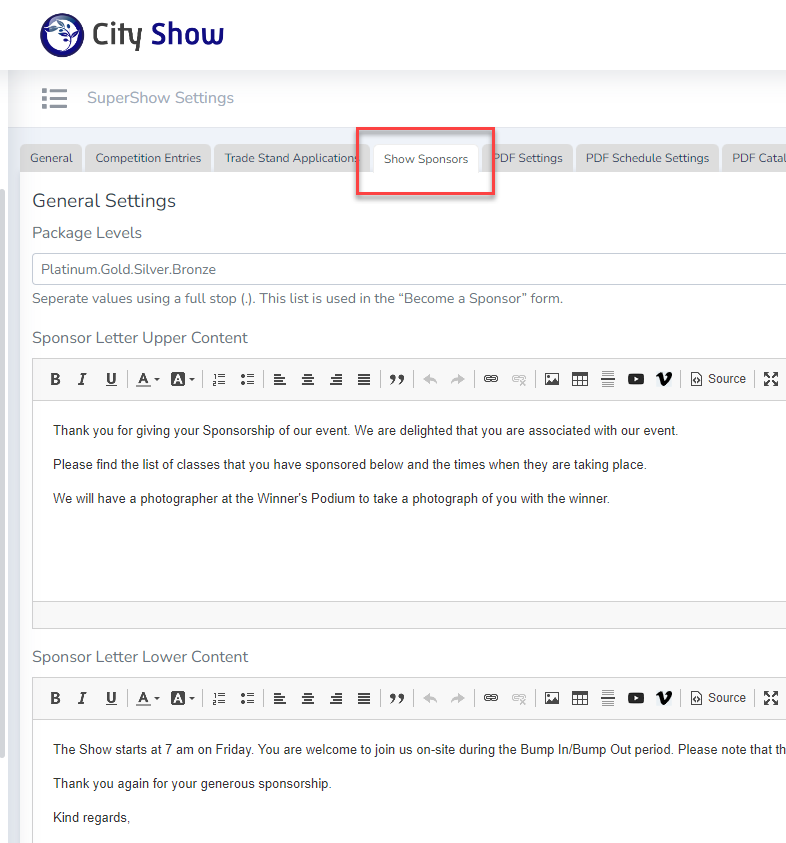Screen dimensions: 786x843
Task: Toggle bold in Sponsor Letter Upper Content toolbar
Action: coord(56,379)
